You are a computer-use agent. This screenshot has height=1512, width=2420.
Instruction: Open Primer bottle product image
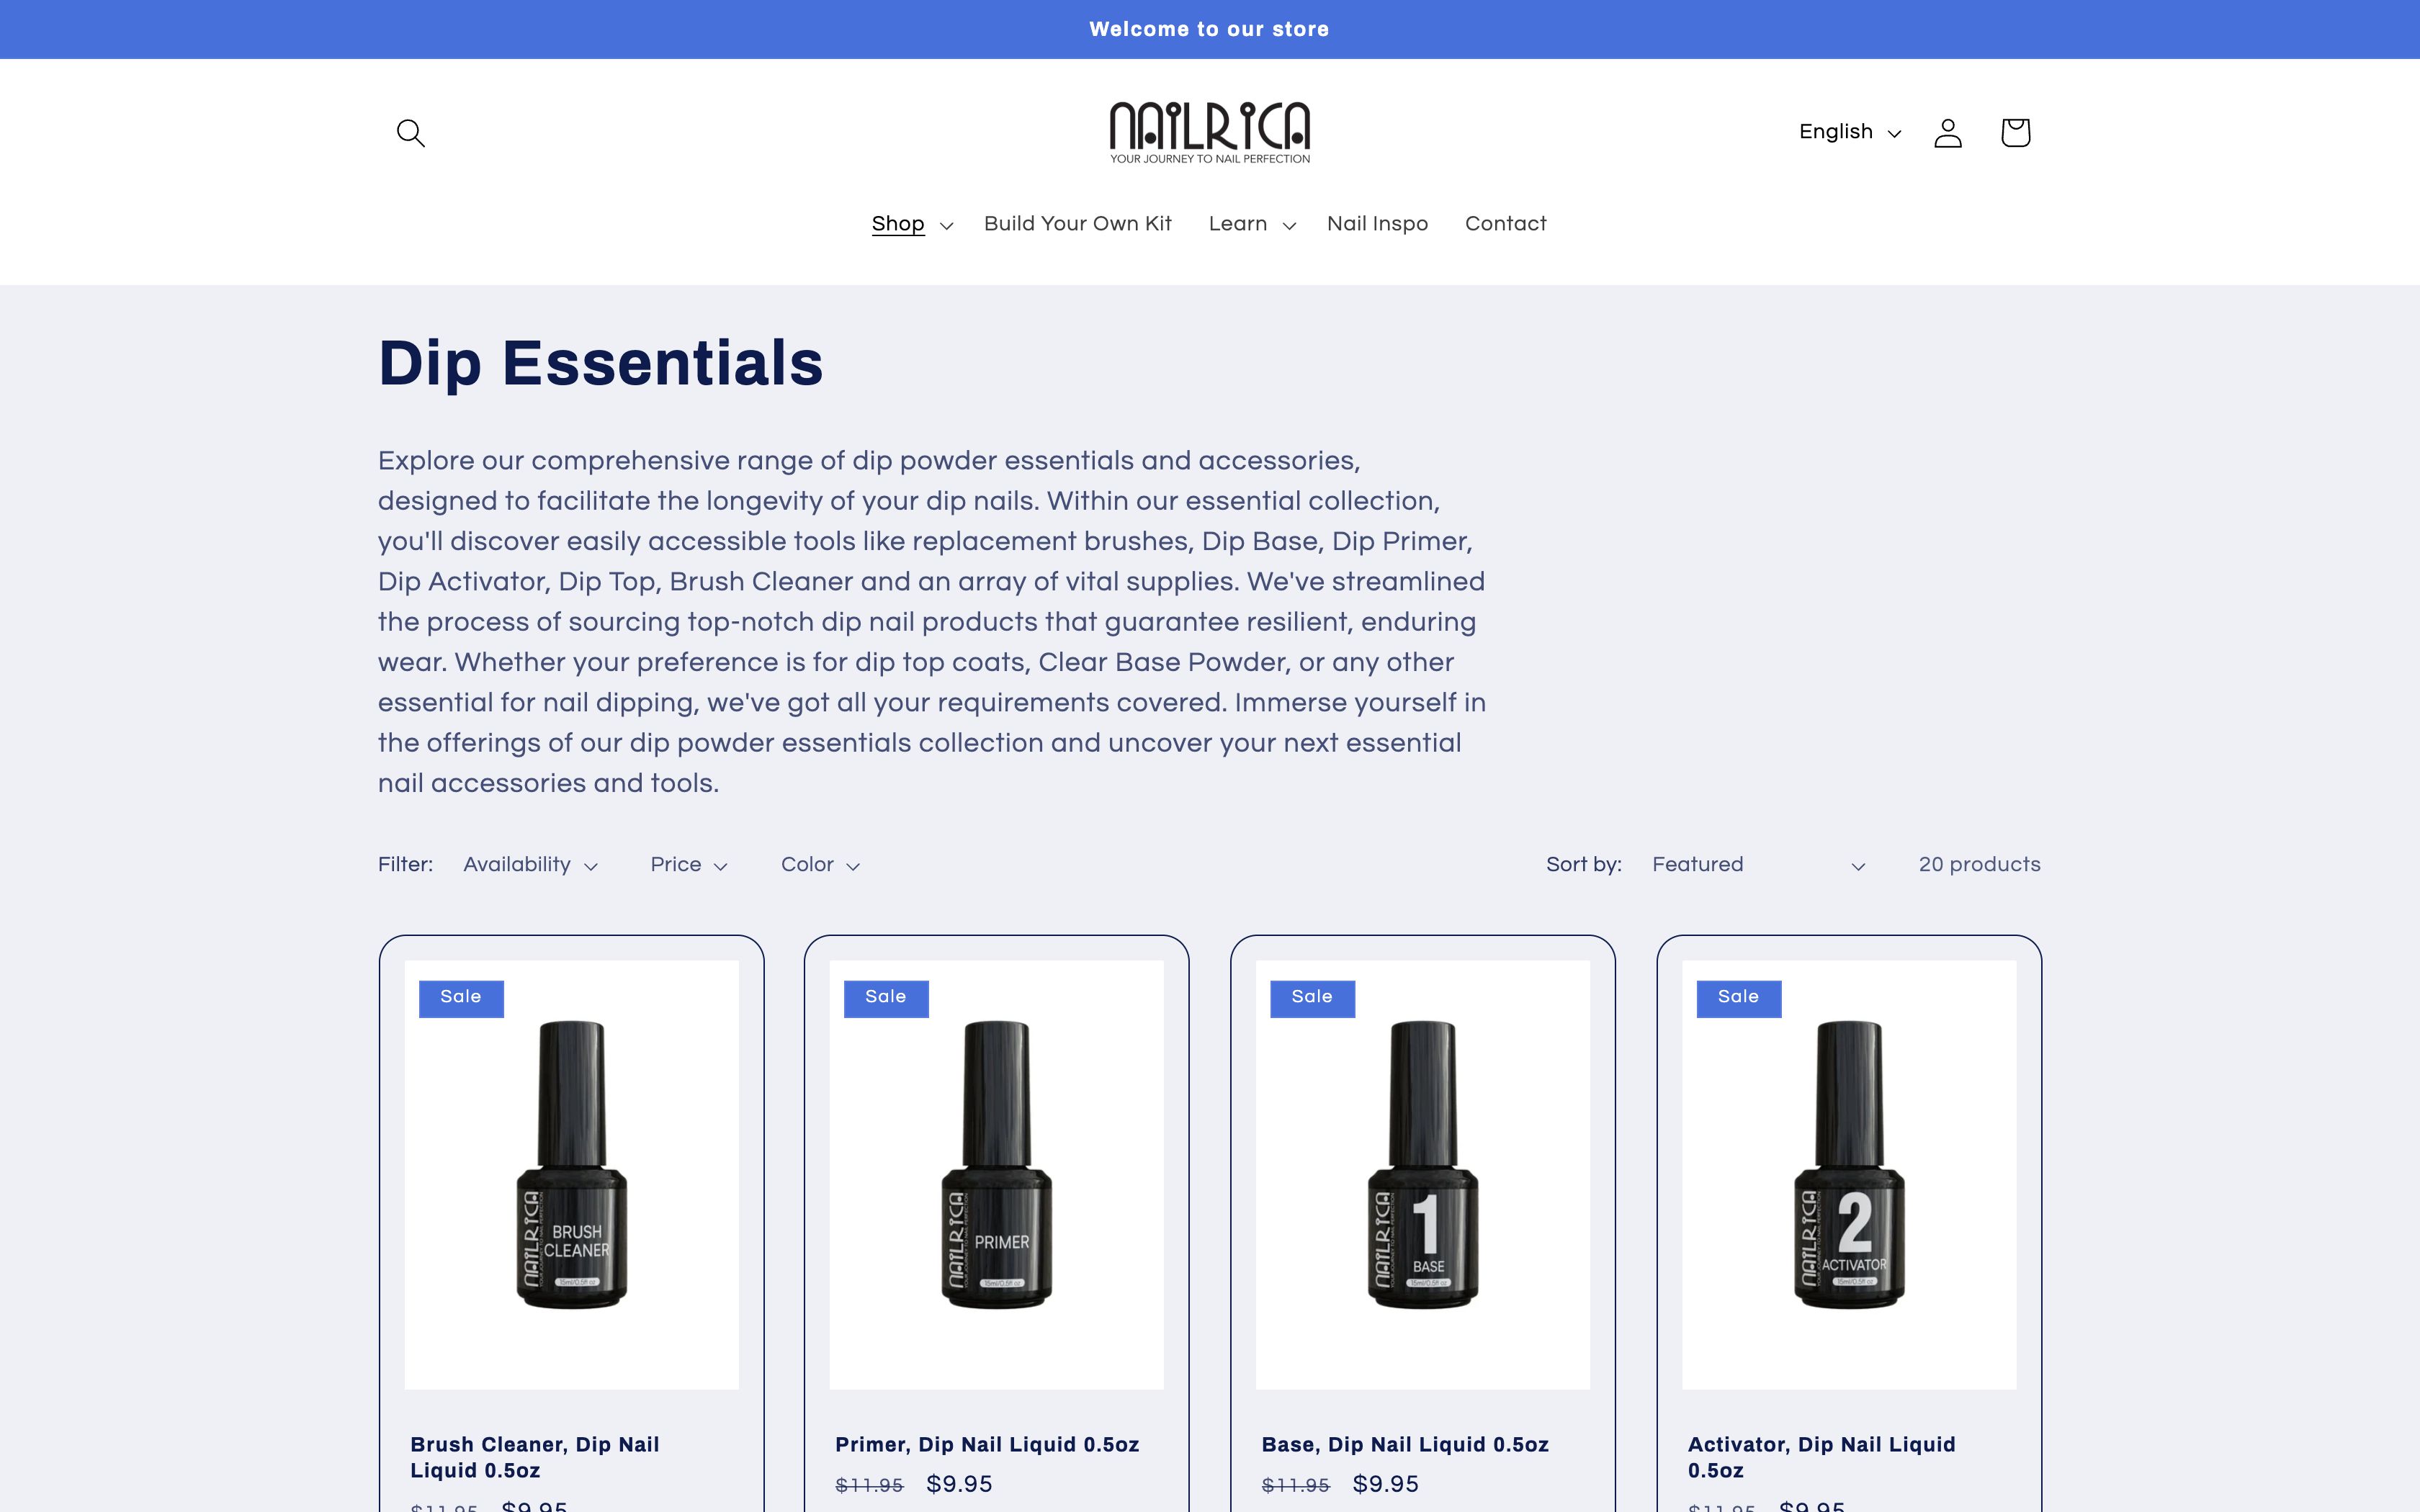[996, 1174]
